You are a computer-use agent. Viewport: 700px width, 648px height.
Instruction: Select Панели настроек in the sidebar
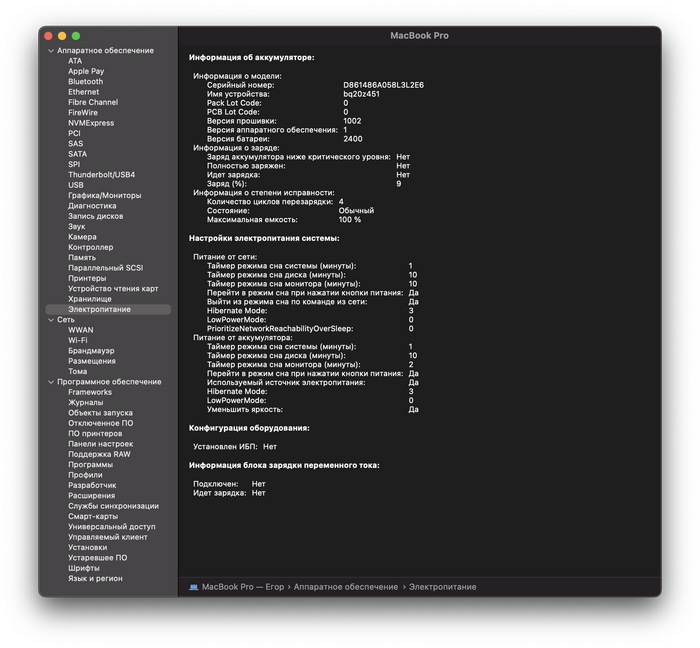(100, 444)
